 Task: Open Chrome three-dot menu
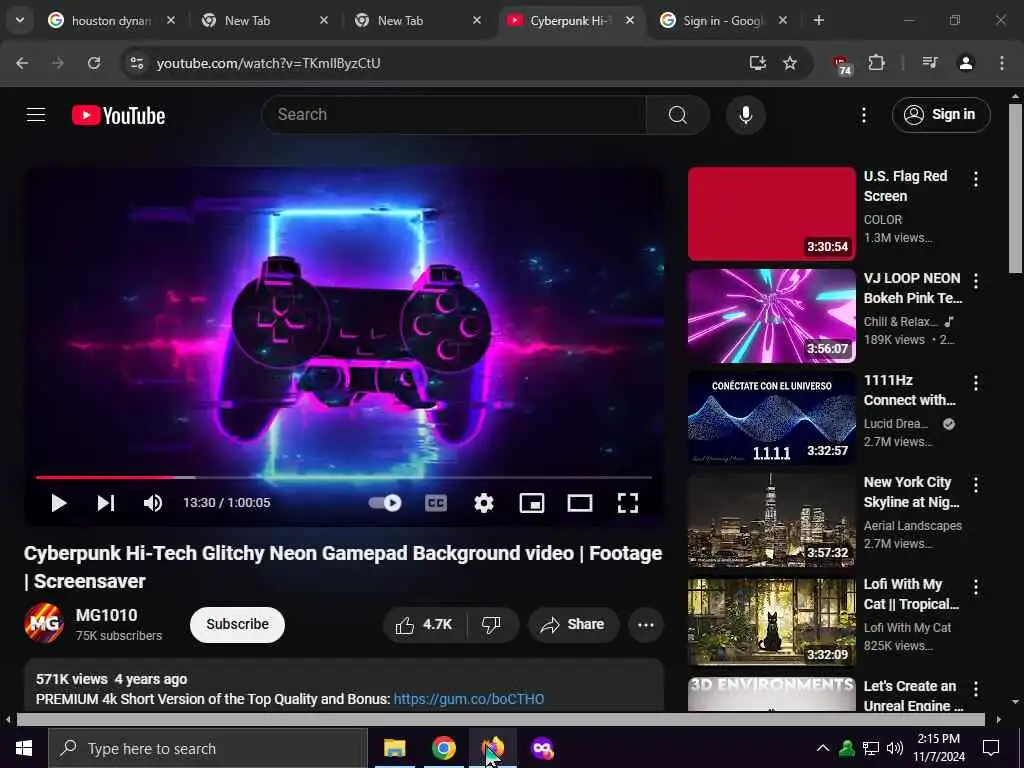pyautogui.click(x=1002, y=63)
